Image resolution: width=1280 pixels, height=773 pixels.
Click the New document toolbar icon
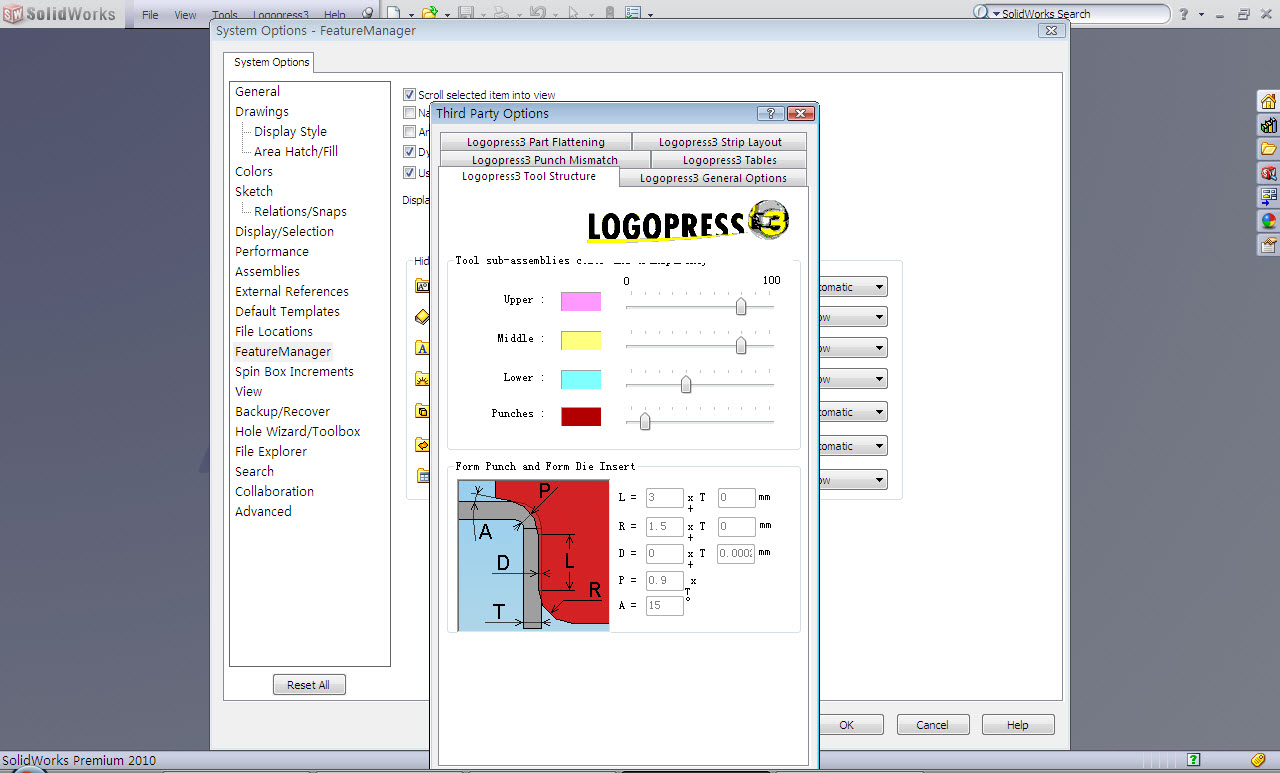[394, 14]
